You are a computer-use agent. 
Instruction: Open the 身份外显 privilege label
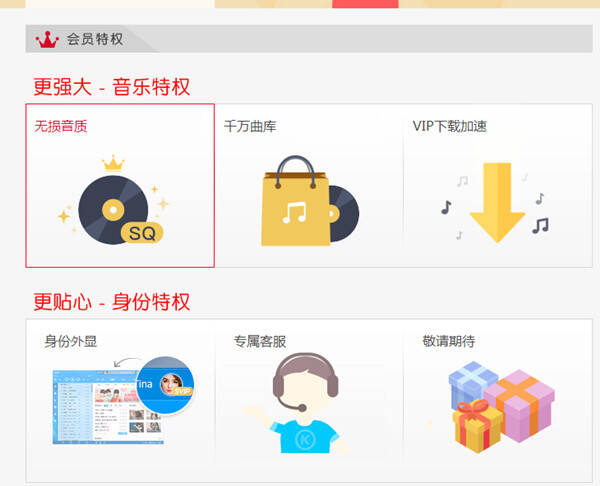[x=71, y=341]
